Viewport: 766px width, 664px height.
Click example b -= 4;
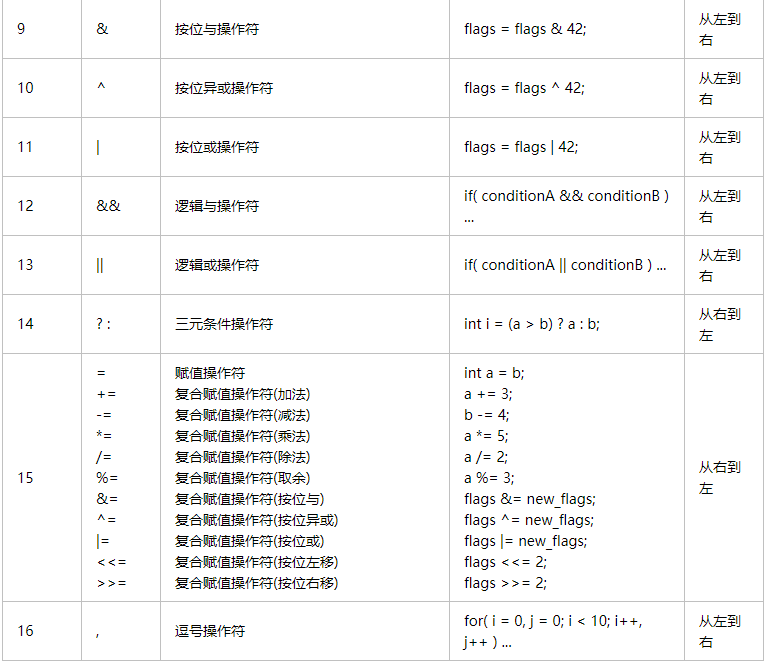pos(487,415)
